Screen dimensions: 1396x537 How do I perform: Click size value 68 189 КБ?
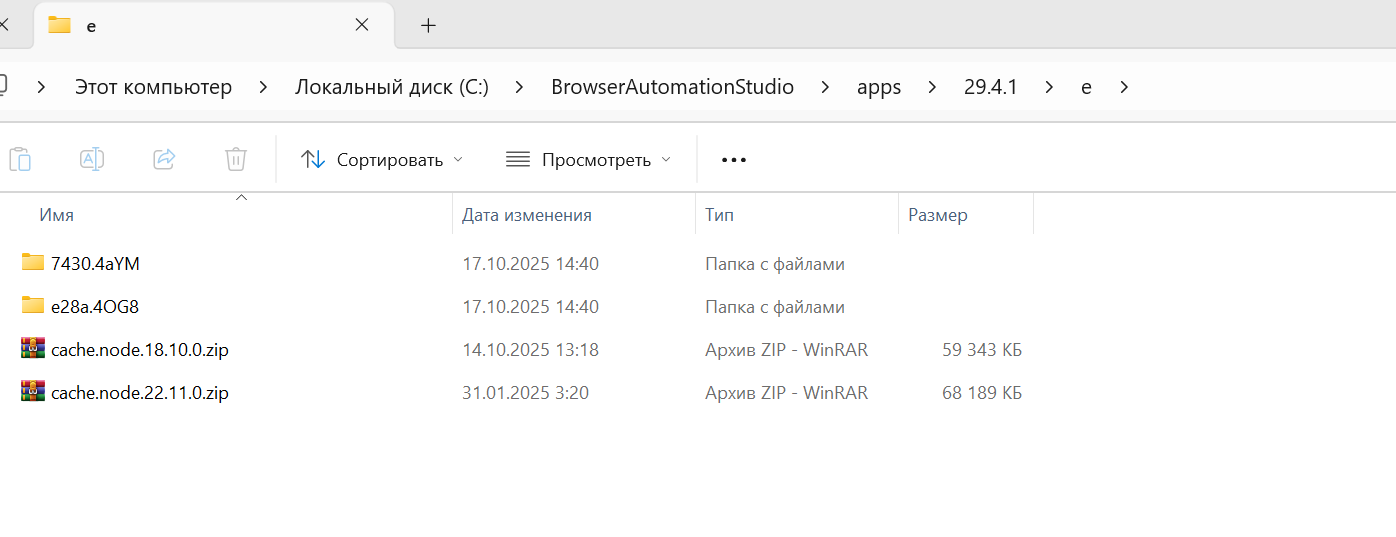pos(982,393)
